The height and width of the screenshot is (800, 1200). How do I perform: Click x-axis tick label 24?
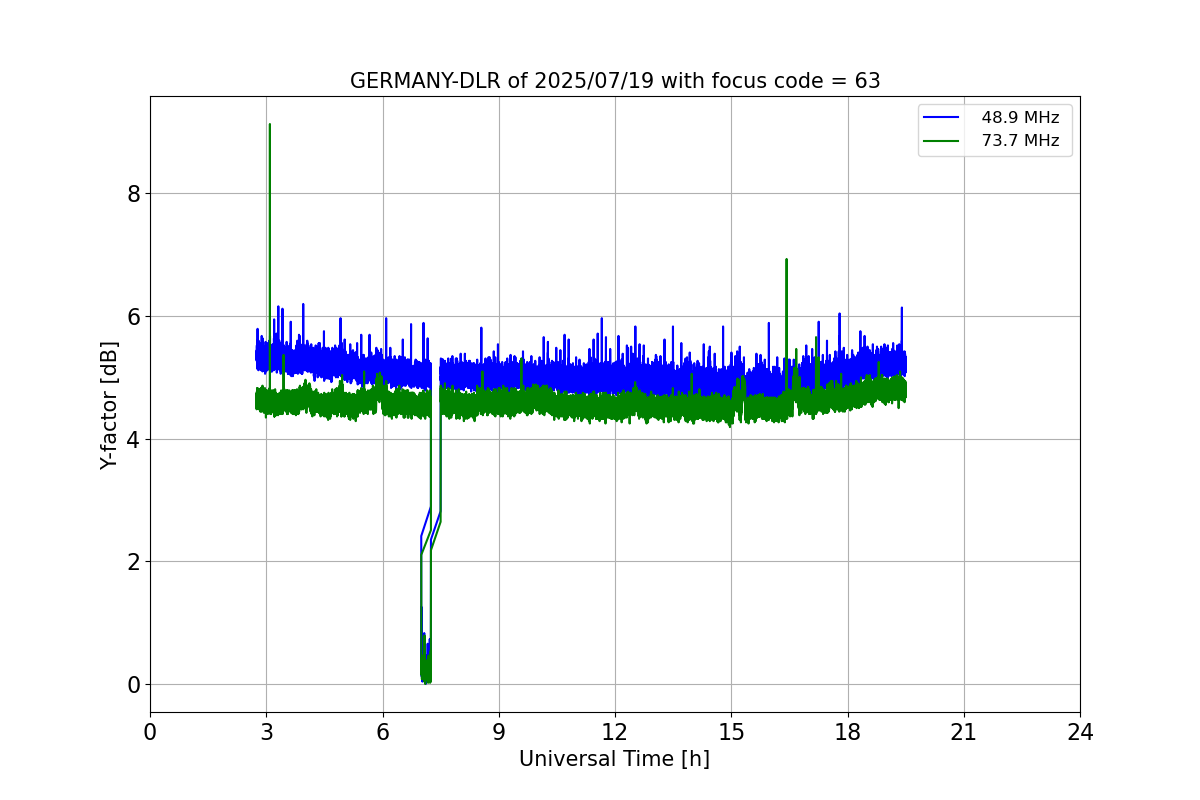coord(1080,732)
